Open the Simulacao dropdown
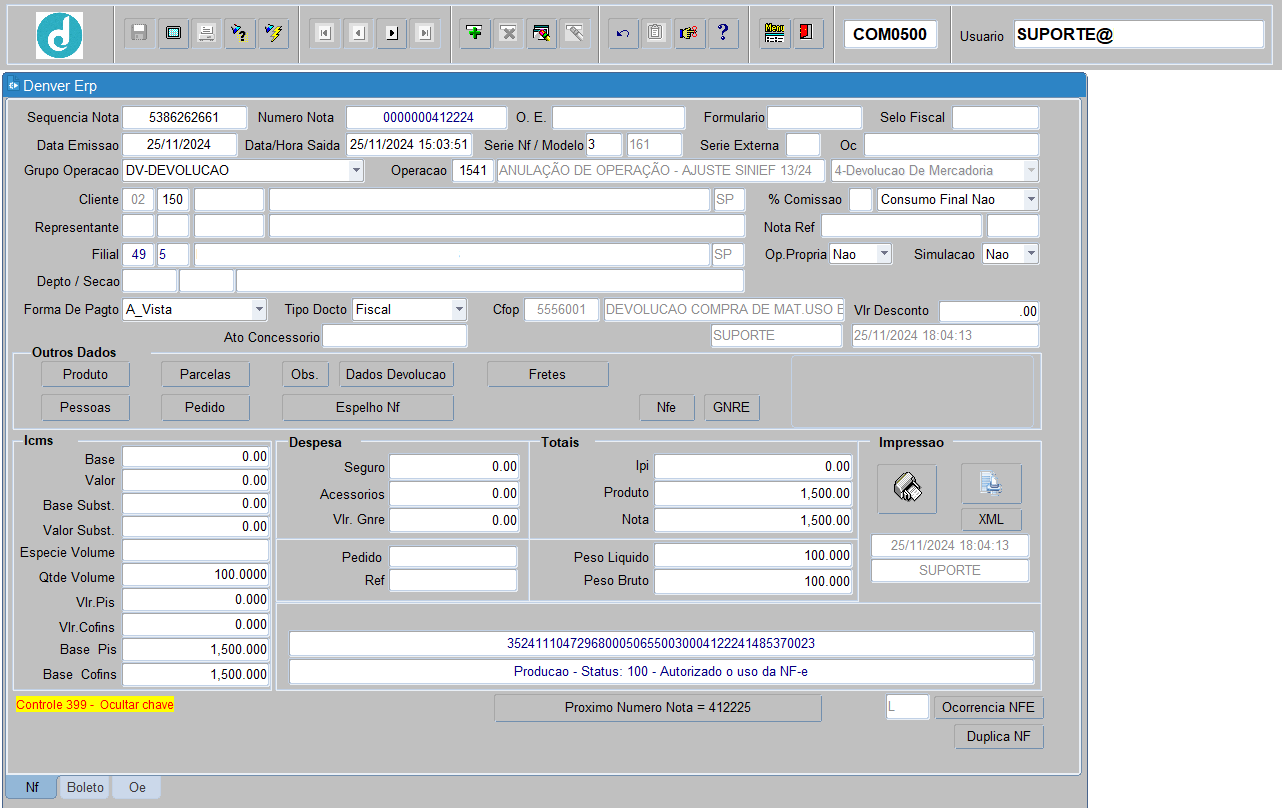 coord(1030,255)
